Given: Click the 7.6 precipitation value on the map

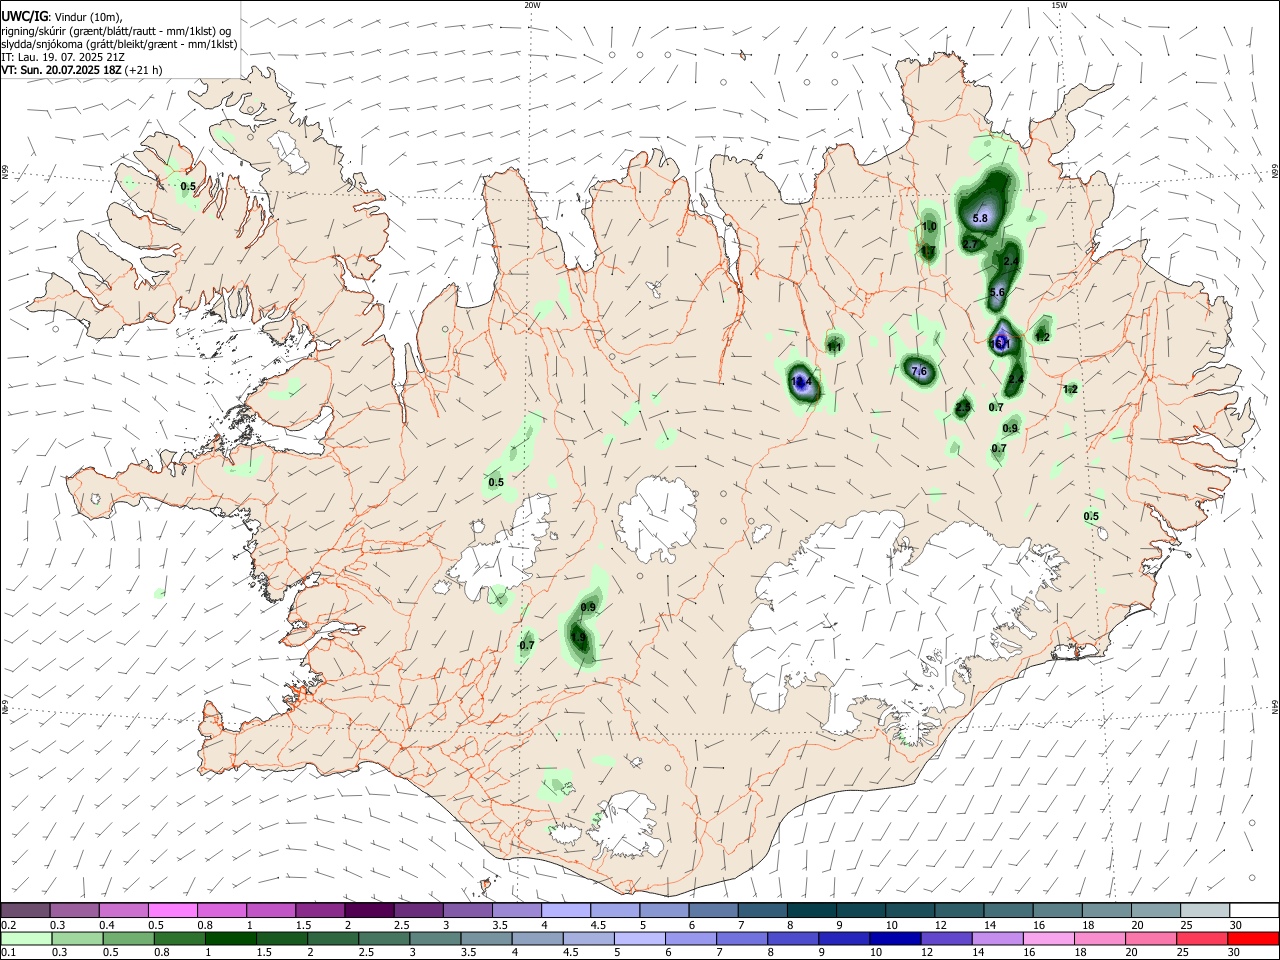Looking at the screenshot, I should pos(920,371).
